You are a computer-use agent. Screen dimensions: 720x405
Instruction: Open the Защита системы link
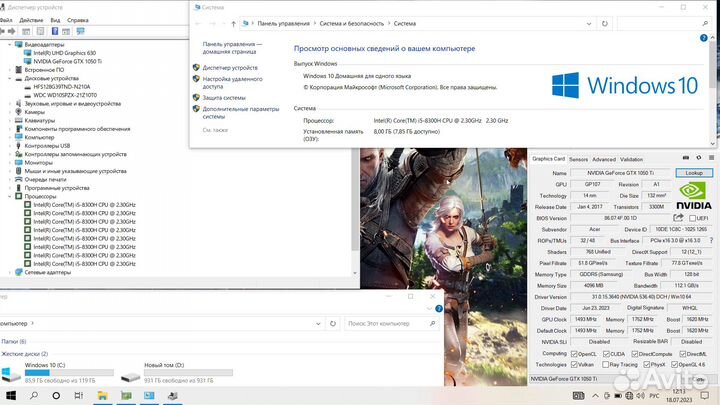click(224, 98)
